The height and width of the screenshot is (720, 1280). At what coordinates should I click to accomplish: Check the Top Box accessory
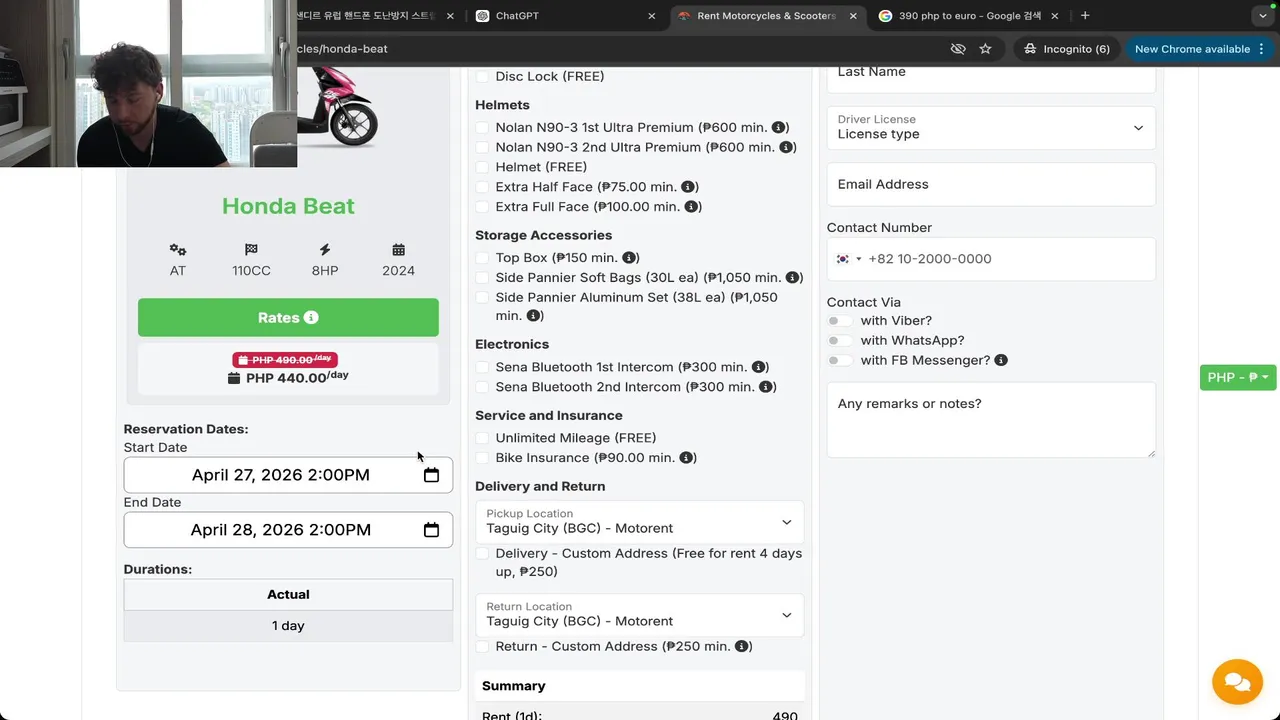[482, 258]
